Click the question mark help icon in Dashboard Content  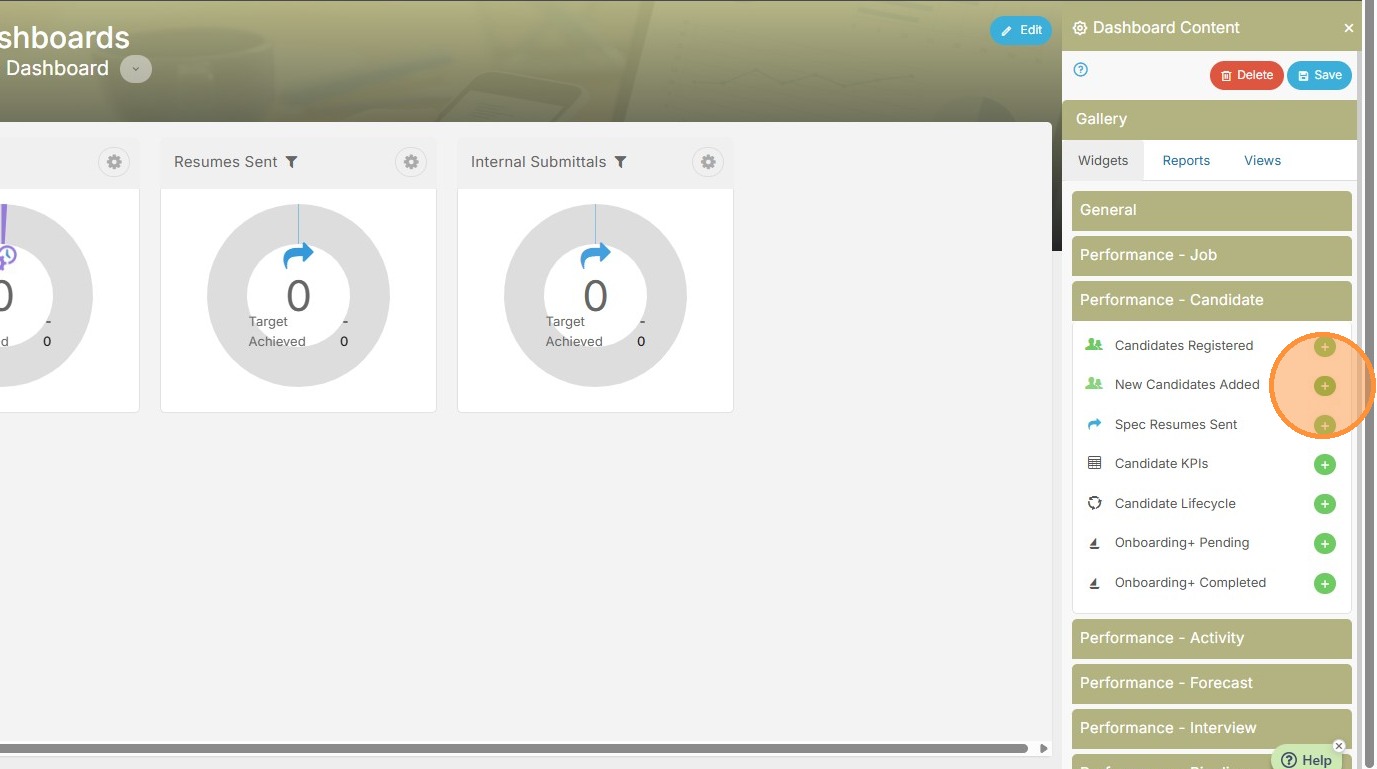pos(1080,70)
